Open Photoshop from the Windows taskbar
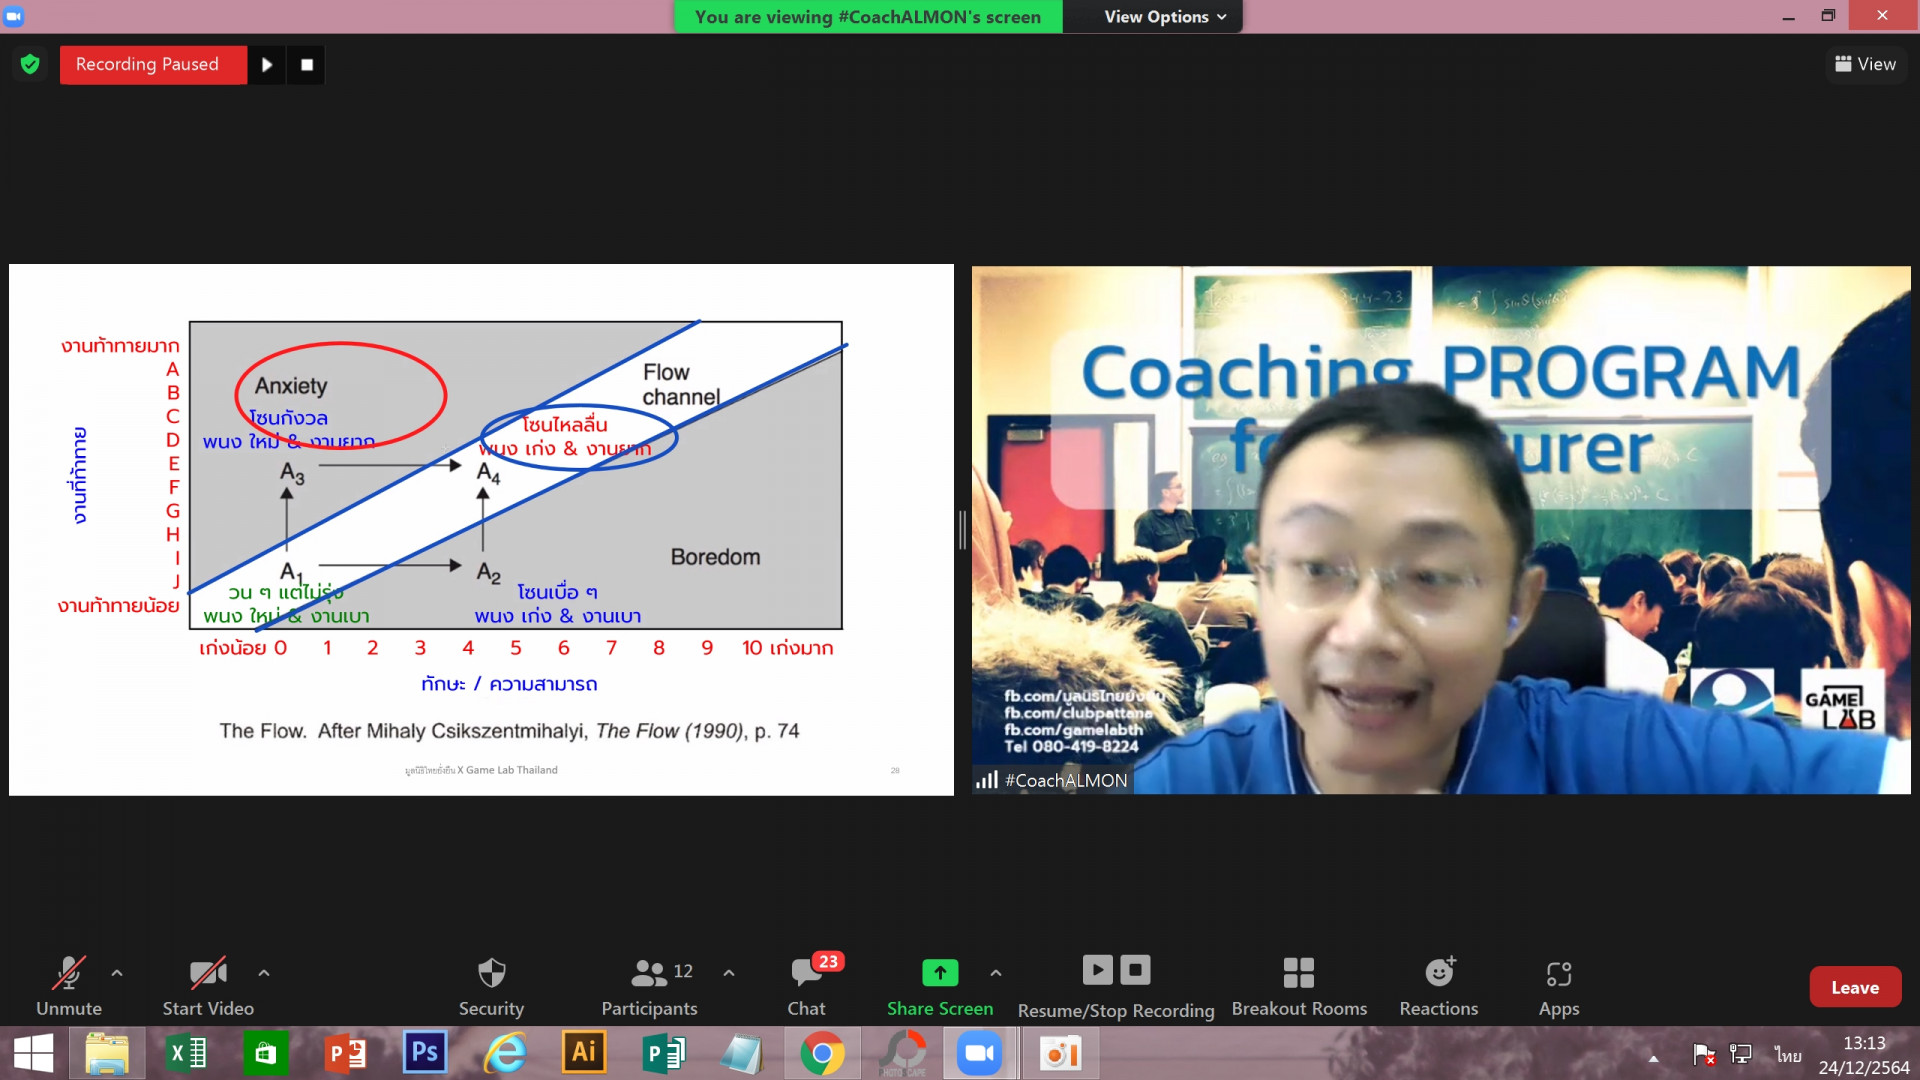Viewport: 1920px width, 1080px height. 425,1053
